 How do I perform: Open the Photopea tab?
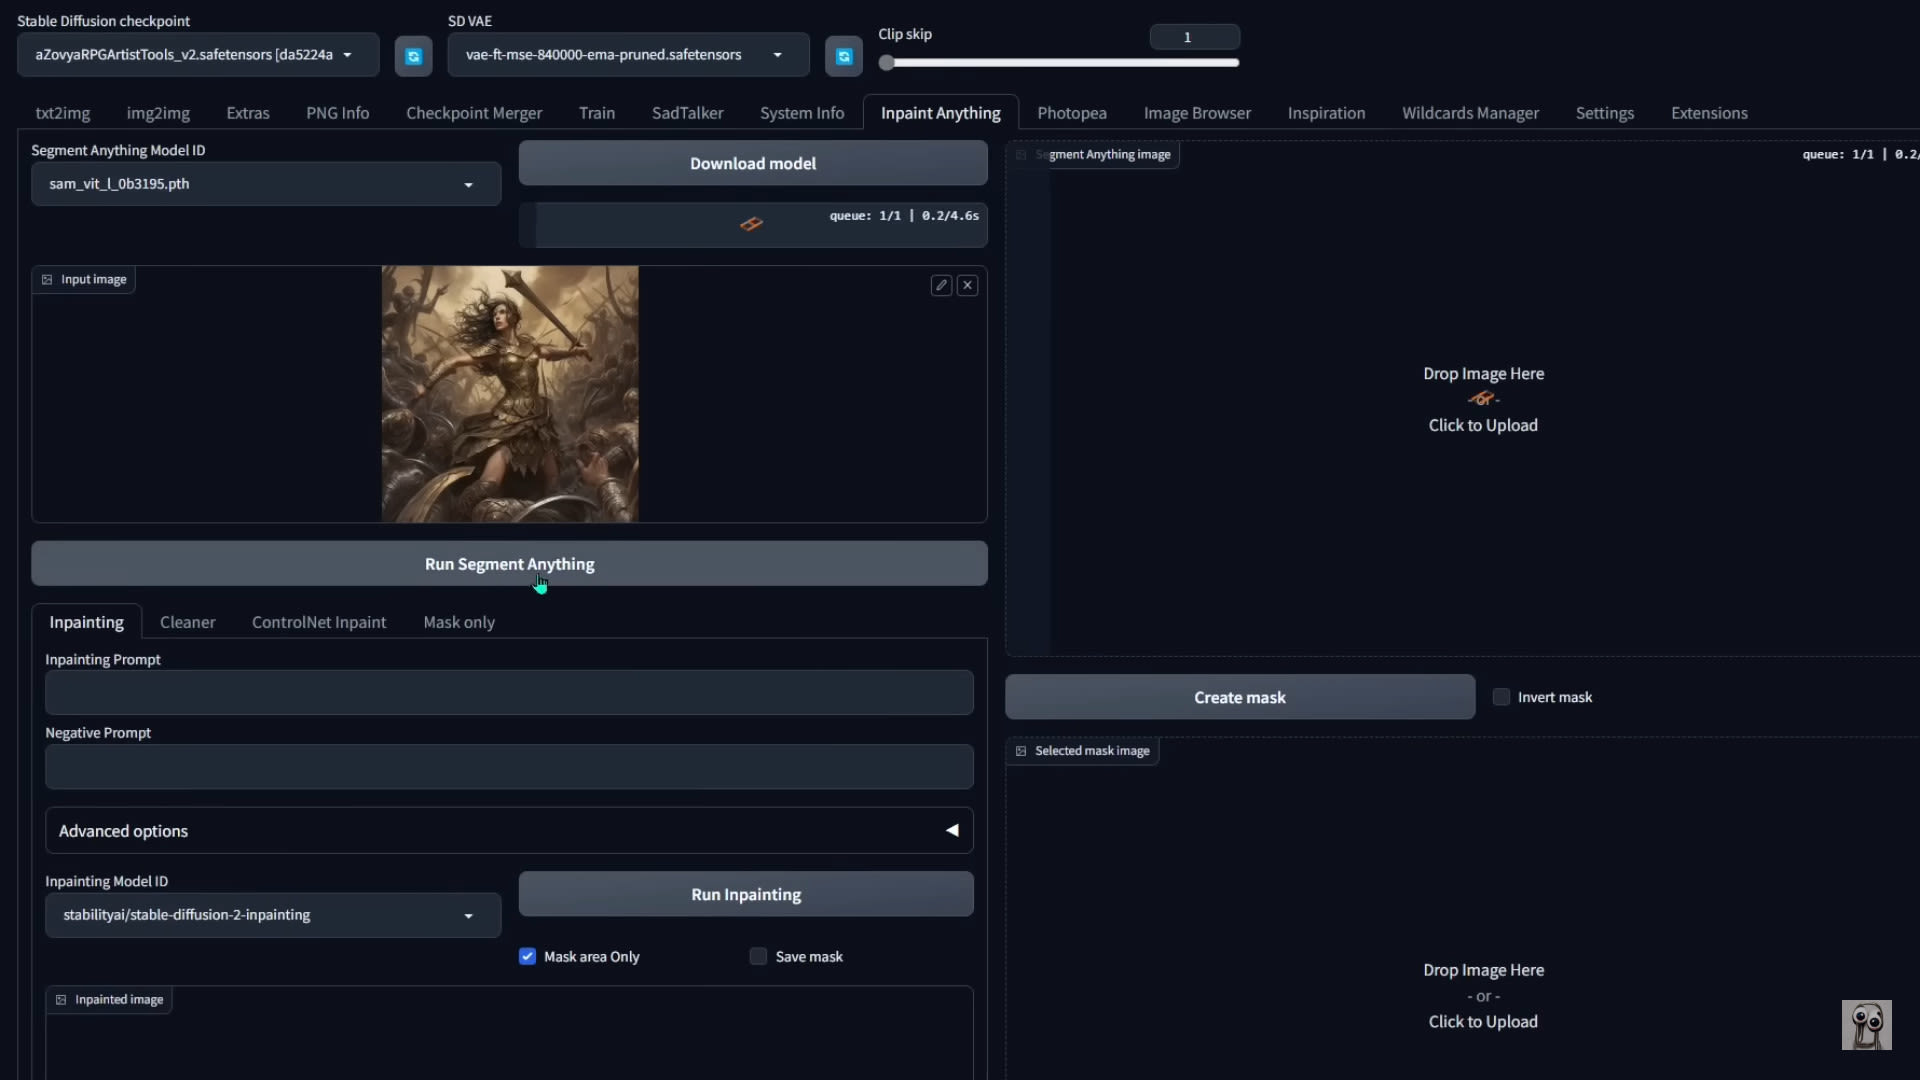coord(1071,113)
